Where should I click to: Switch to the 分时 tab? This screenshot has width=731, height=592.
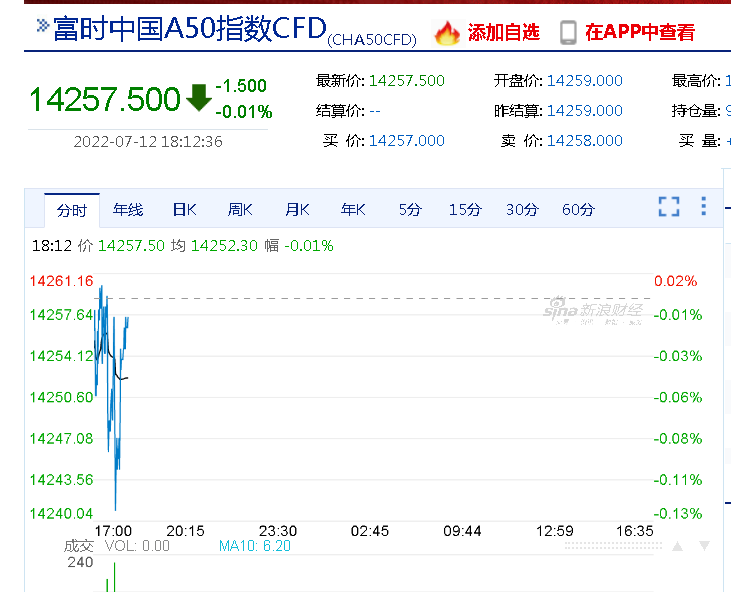pos(72,210)
